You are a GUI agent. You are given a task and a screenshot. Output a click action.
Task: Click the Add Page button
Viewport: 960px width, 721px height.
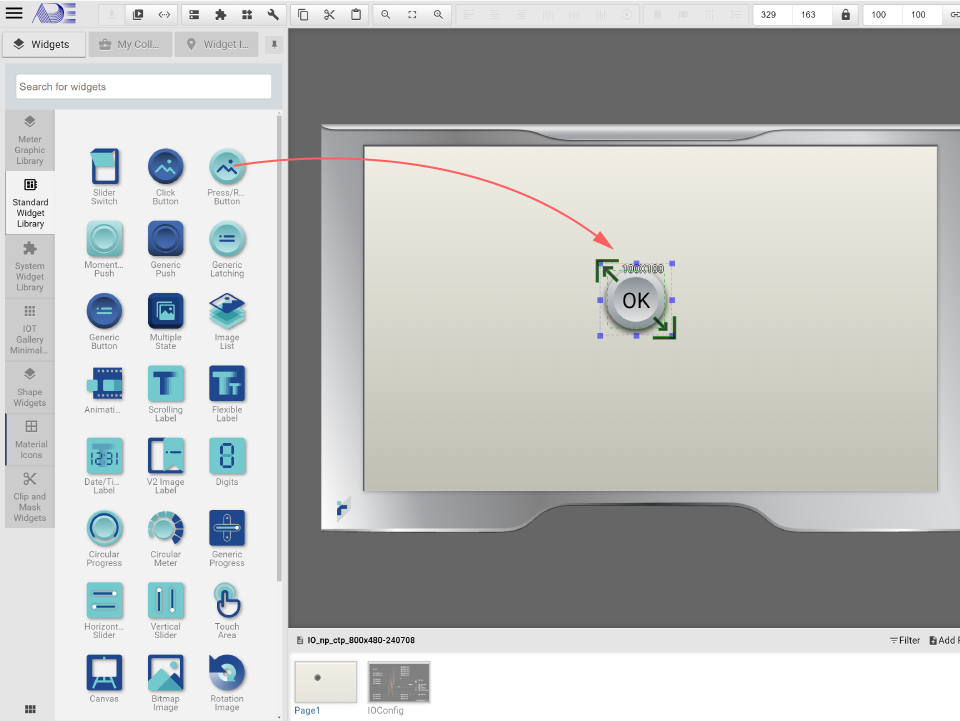(x=943, y=640)
